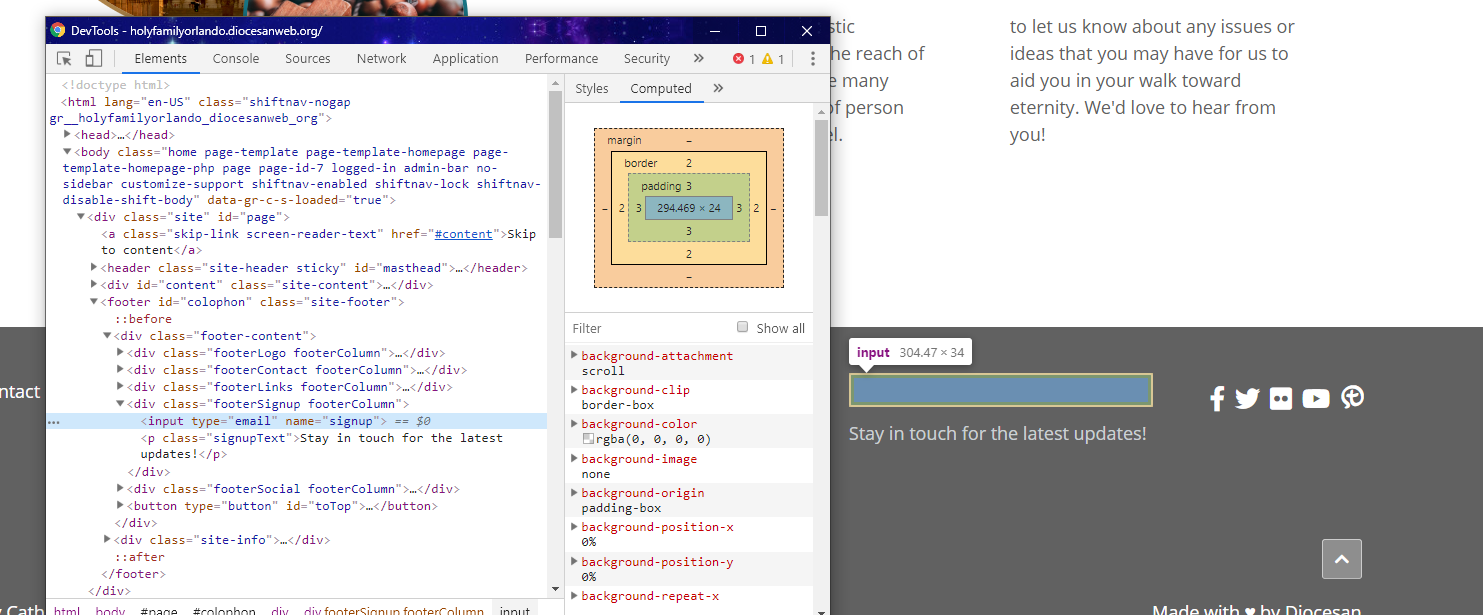Open the Facebook icon in footer
Screen dimensions: 1483x615
coord(1217,398)
